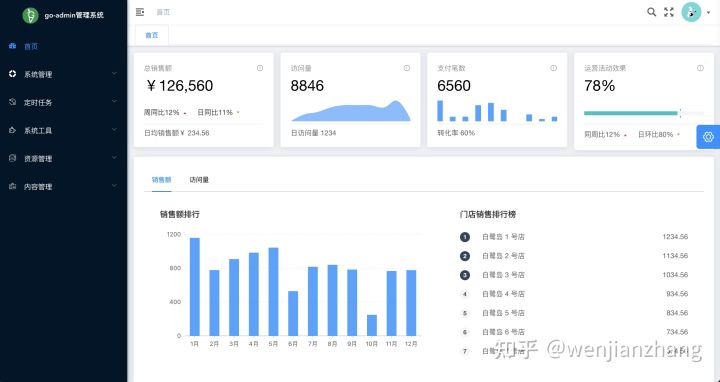The height and width of the screenshot is (382, 720).
Task: Click the 12月 bar in sales chart
Action: [x=411, y=303]
